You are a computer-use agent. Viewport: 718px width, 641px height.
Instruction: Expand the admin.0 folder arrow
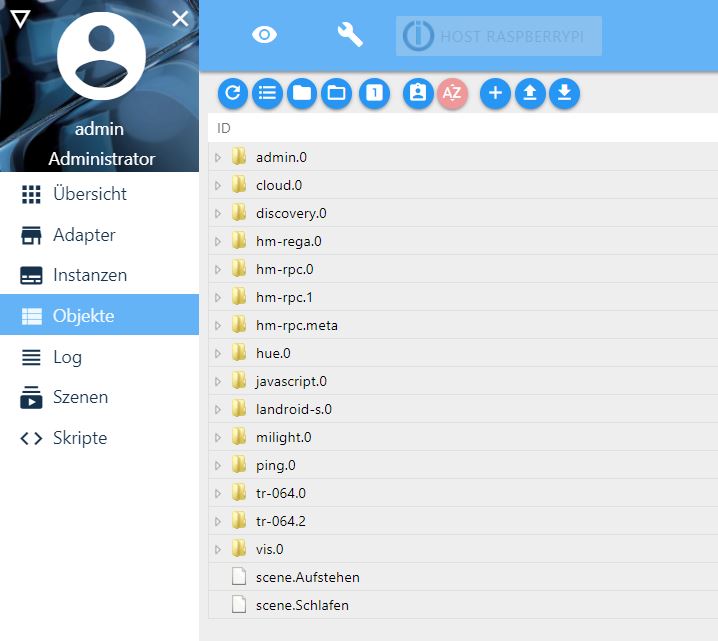pos(218,158)
